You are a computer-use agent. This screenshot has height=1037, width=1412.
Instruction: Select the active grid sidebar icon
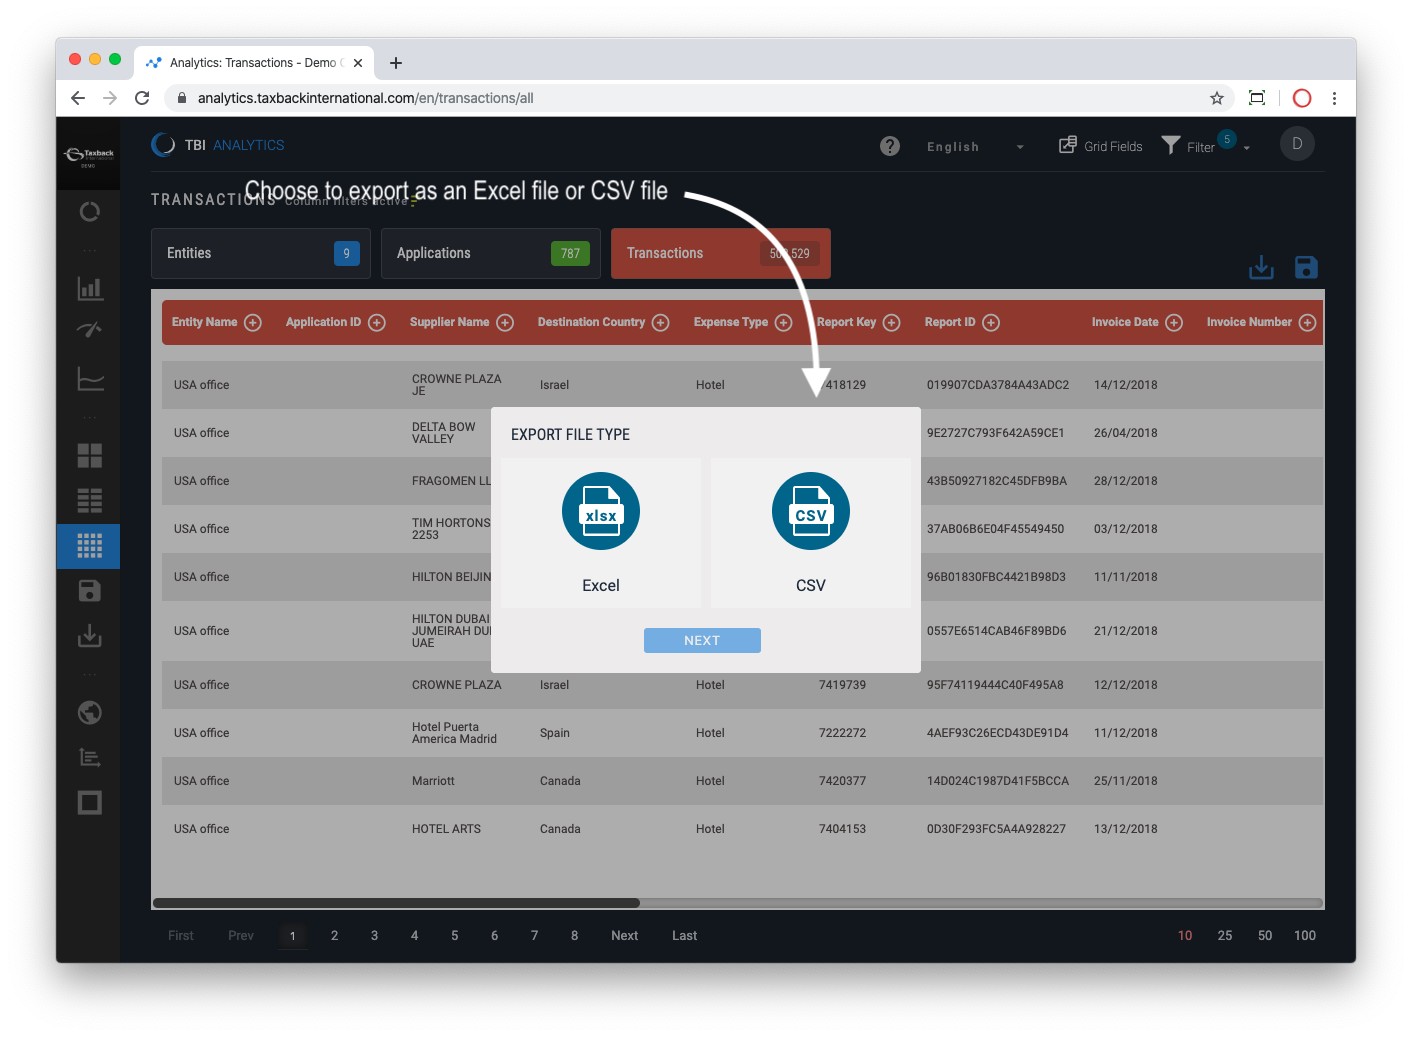tap(89, 546)
